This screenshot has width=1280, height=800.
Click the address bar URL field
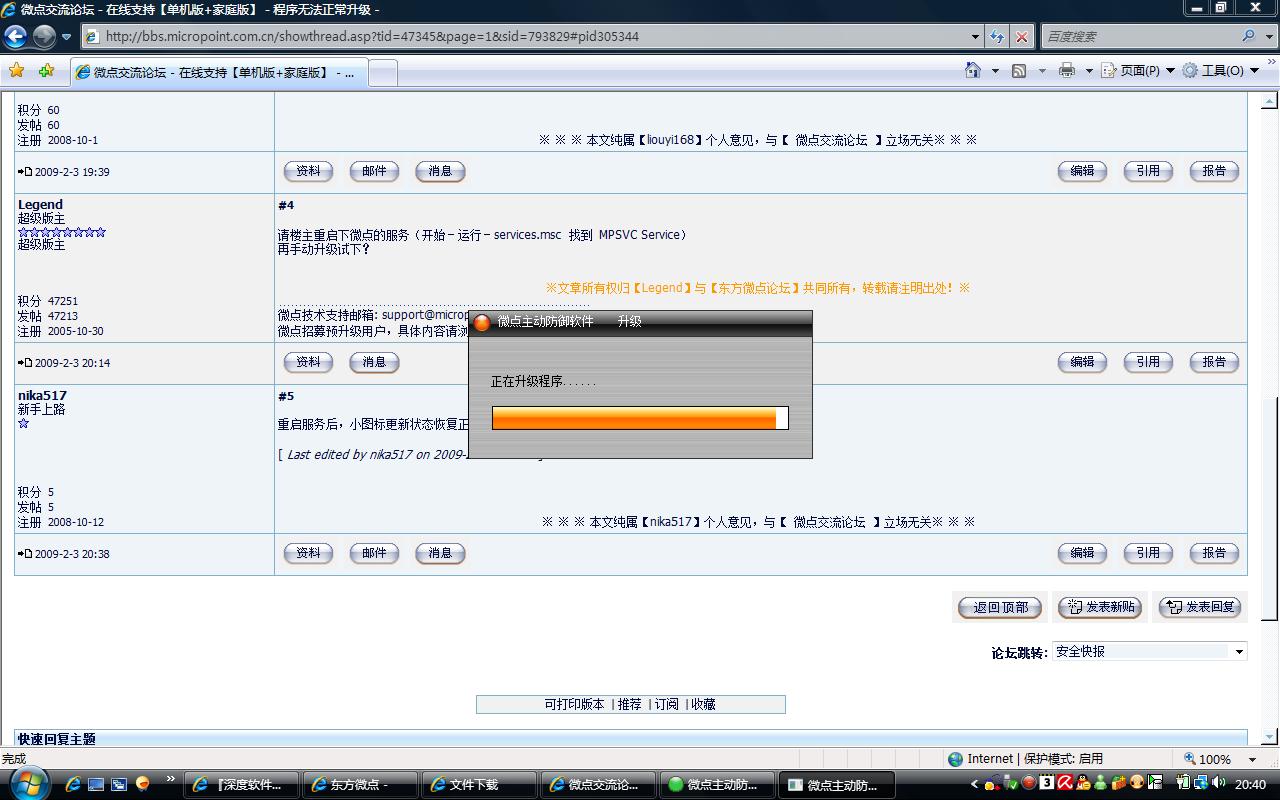(525, 36)
